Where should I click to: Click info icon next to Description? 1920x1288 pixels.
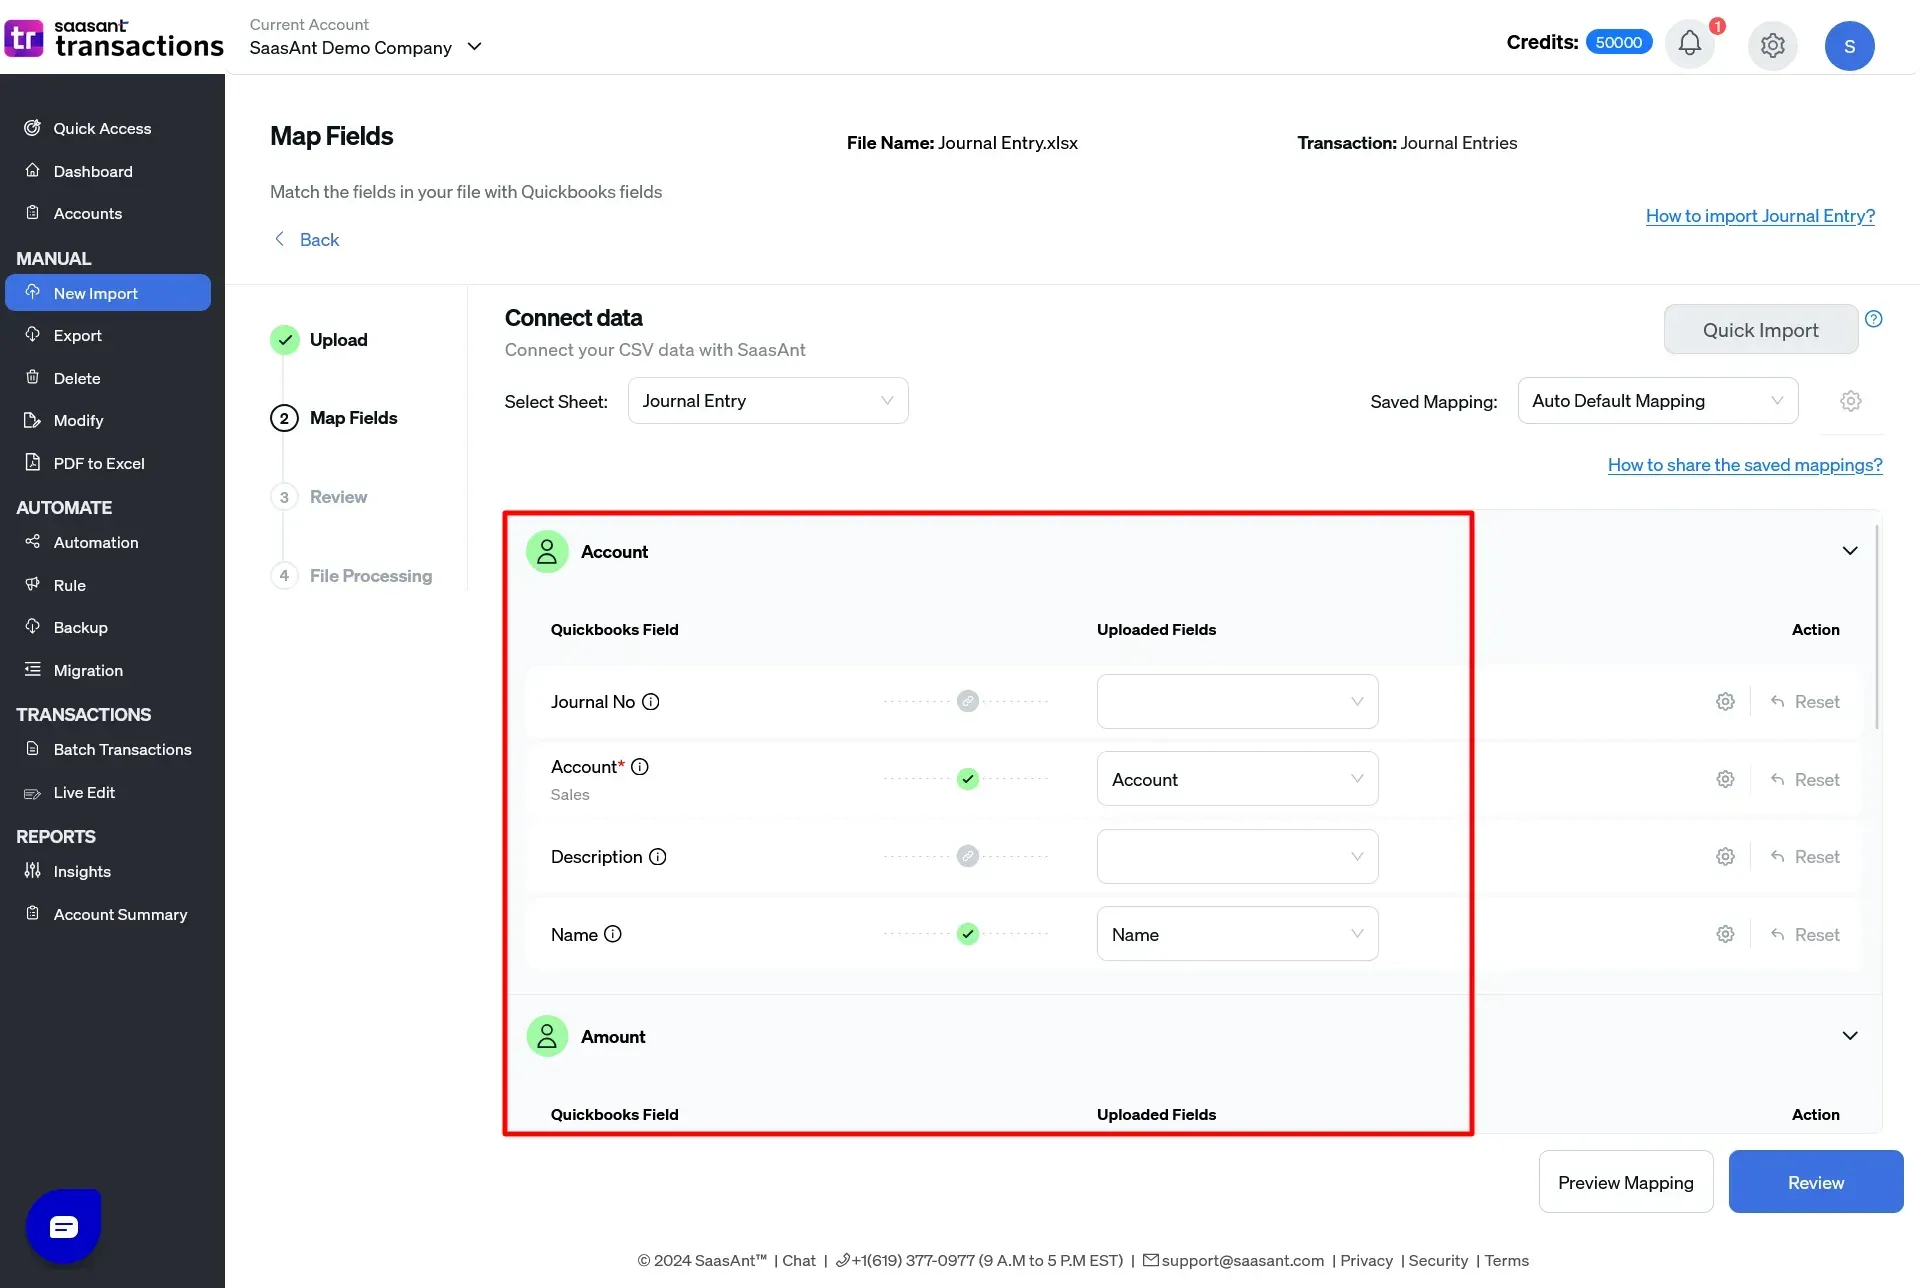tap(658, 857)
